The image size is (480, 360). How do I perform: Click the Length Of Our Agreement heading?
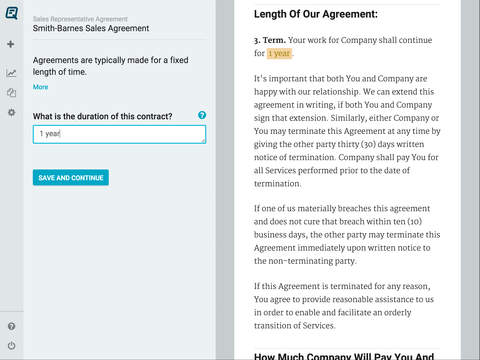(316, 14)
